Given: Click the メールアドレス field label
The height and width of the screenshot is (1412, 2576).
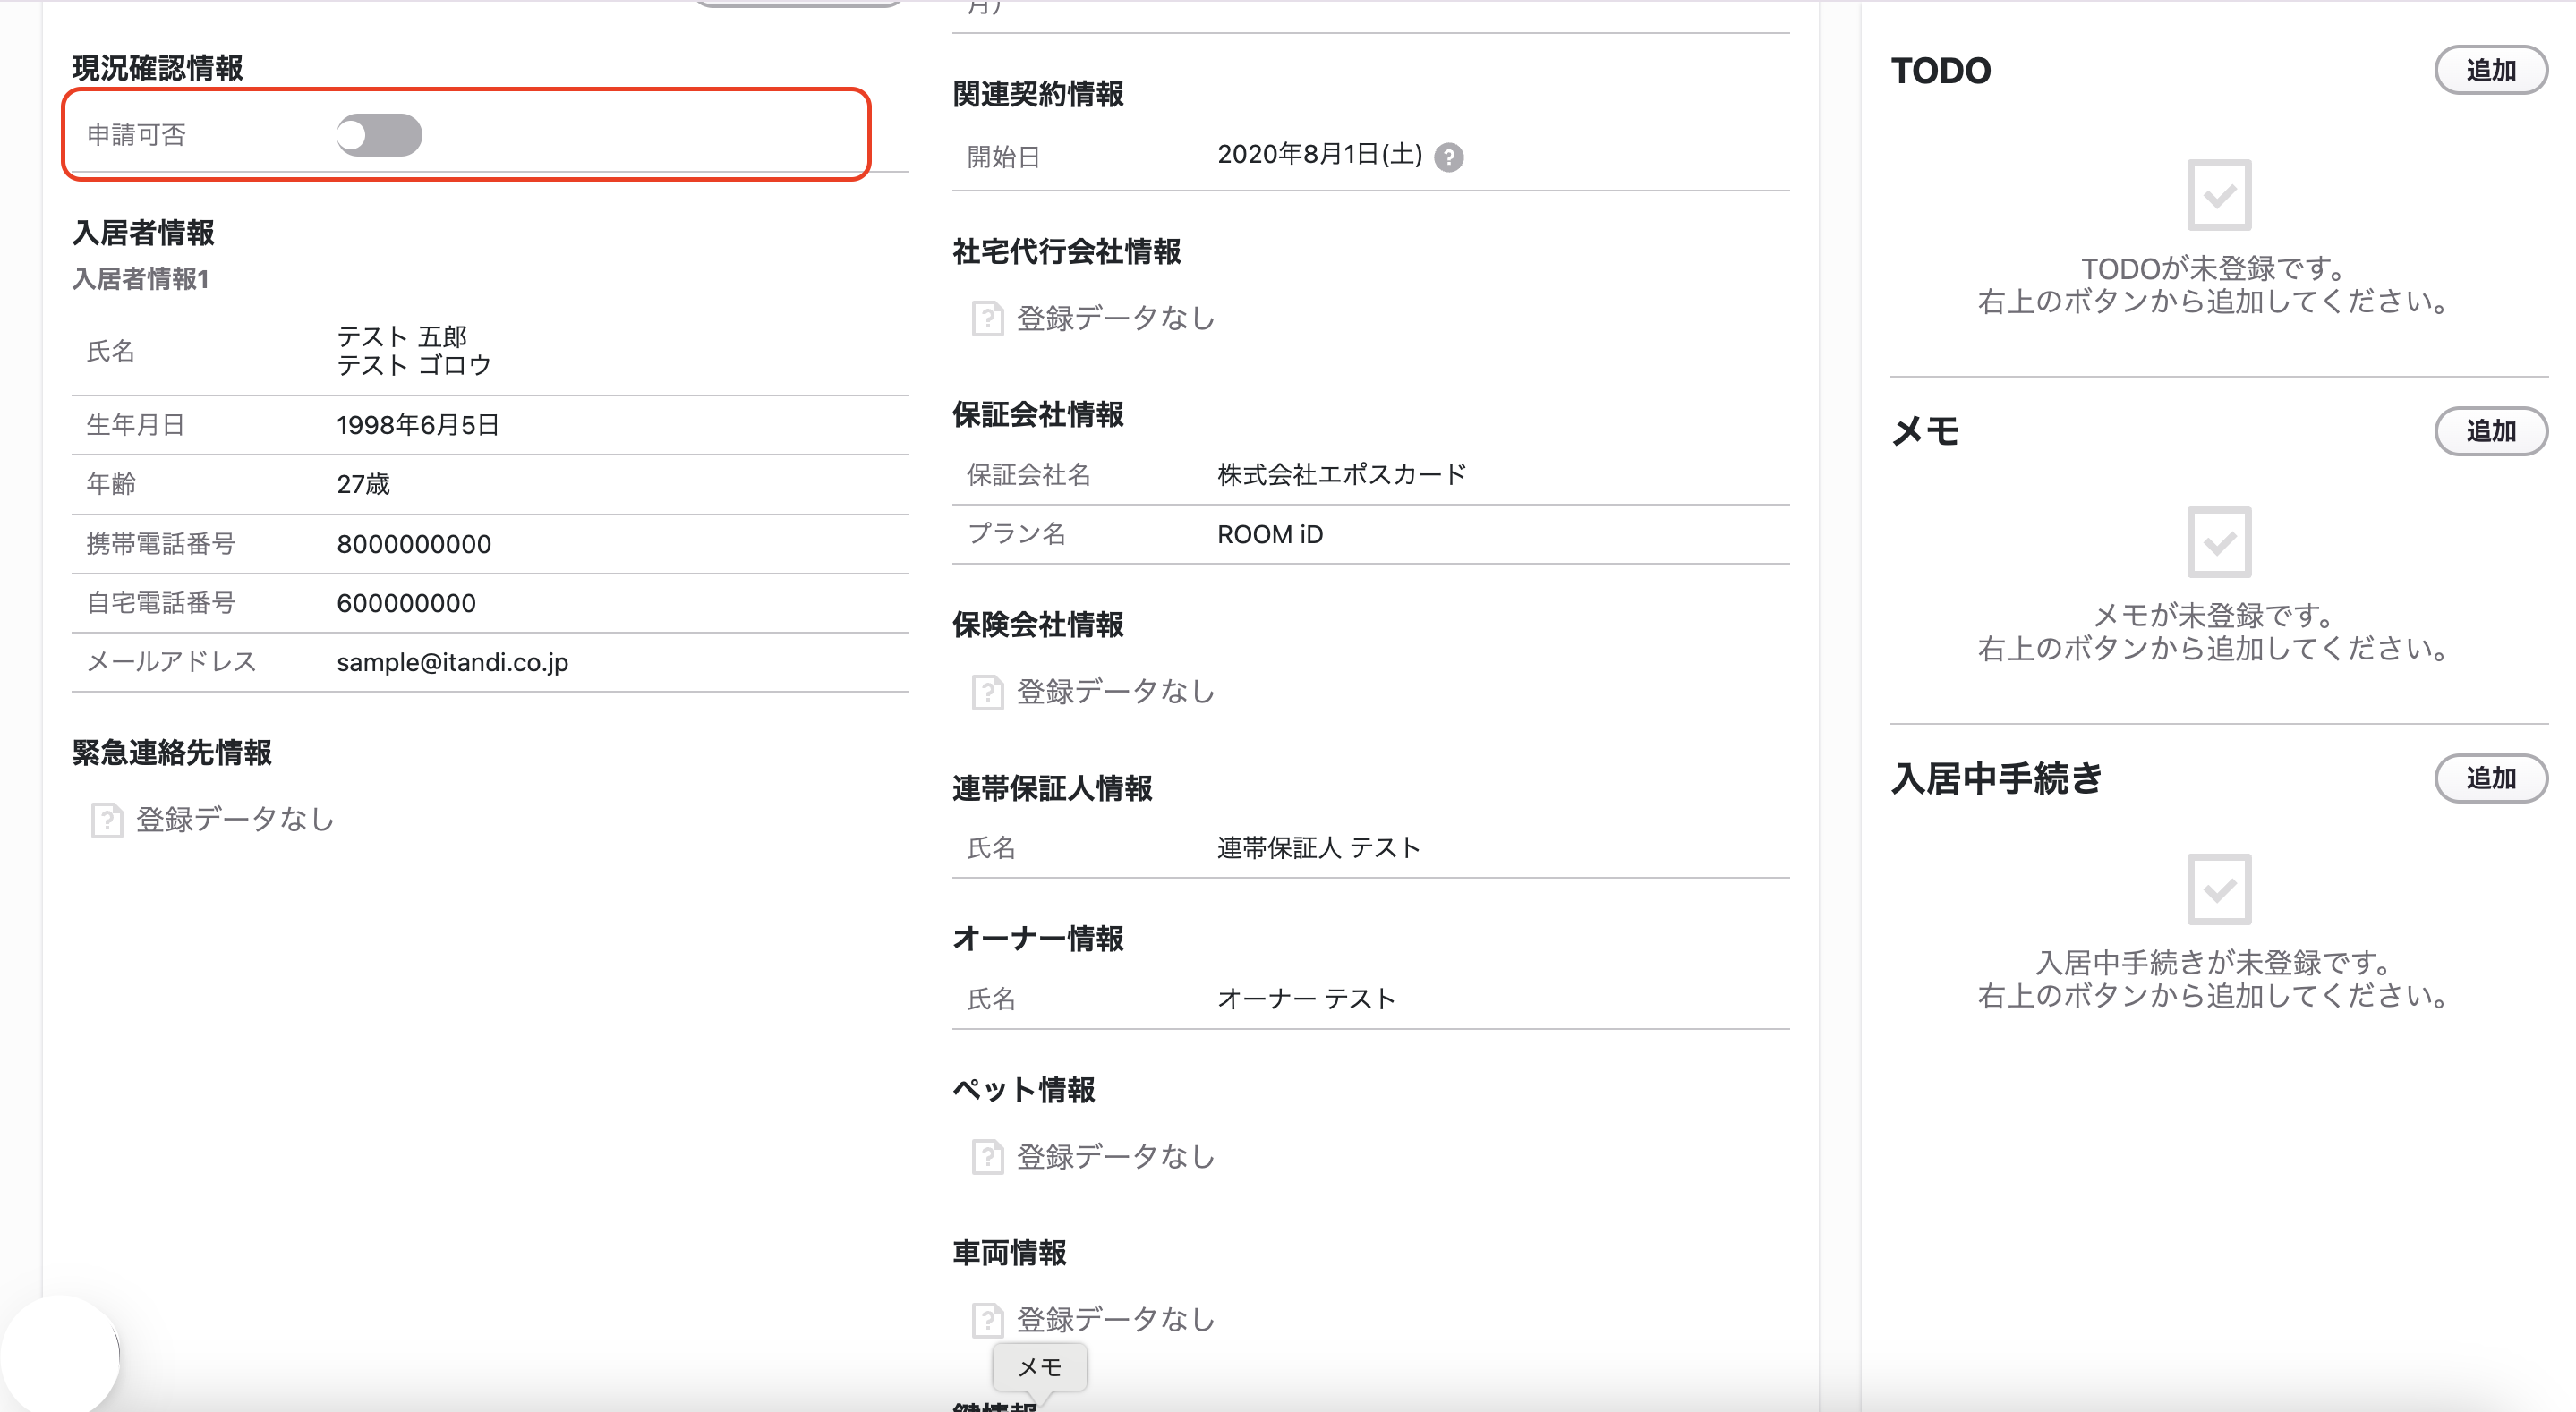Looking at the screenshot, I should [x=172, y=662].
